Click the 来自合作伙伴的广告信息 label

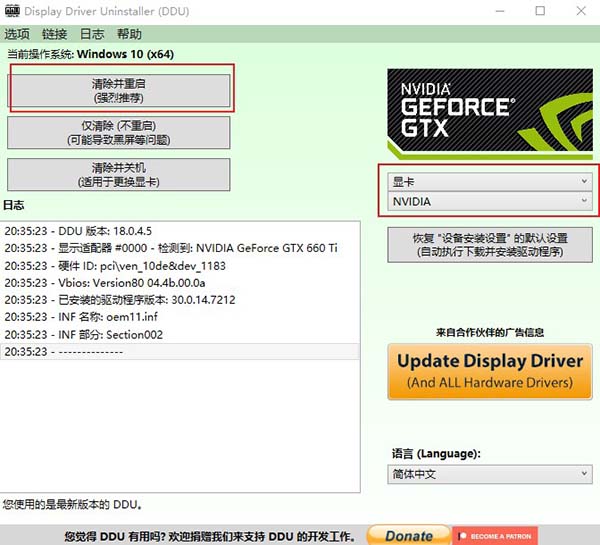[x=490, y=332]
